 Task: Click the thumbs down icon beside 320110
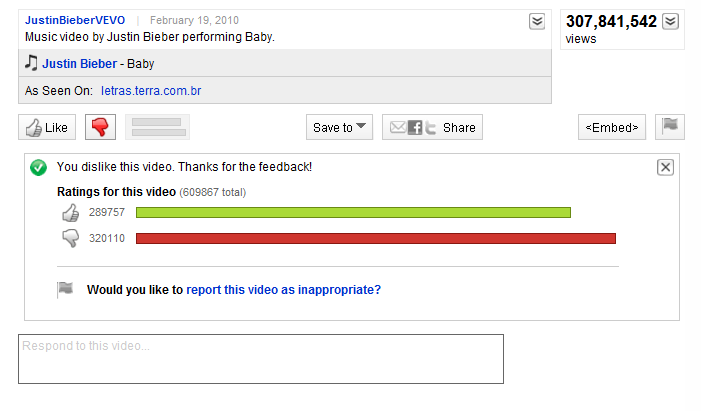[x=70, y=238]
